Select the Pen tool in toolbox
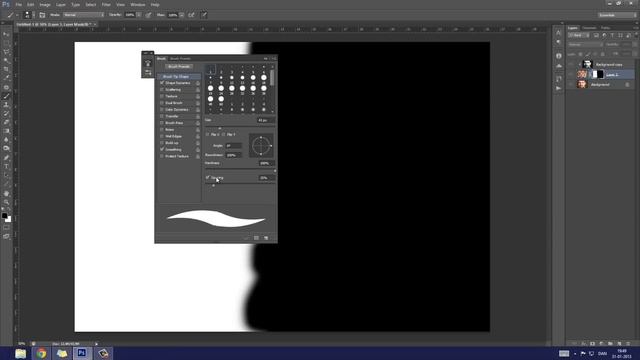This screenshot has width=640, height=360. coord(6,158)
